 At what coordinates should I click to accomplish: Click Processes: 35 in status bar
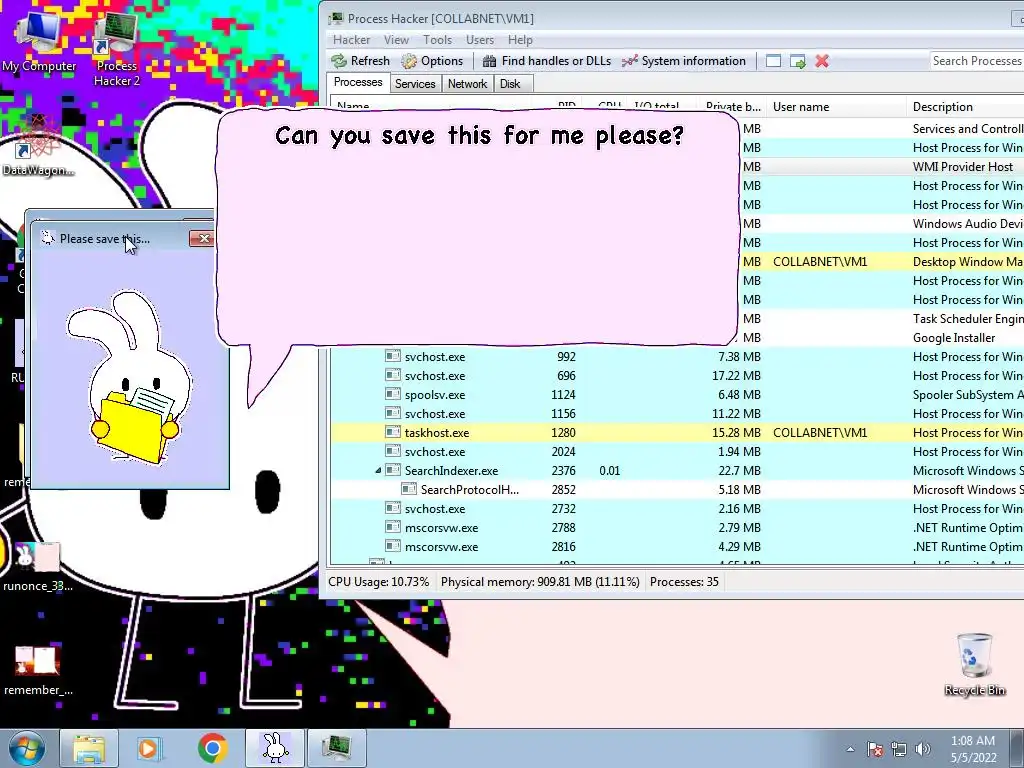(x=684, y=582)
